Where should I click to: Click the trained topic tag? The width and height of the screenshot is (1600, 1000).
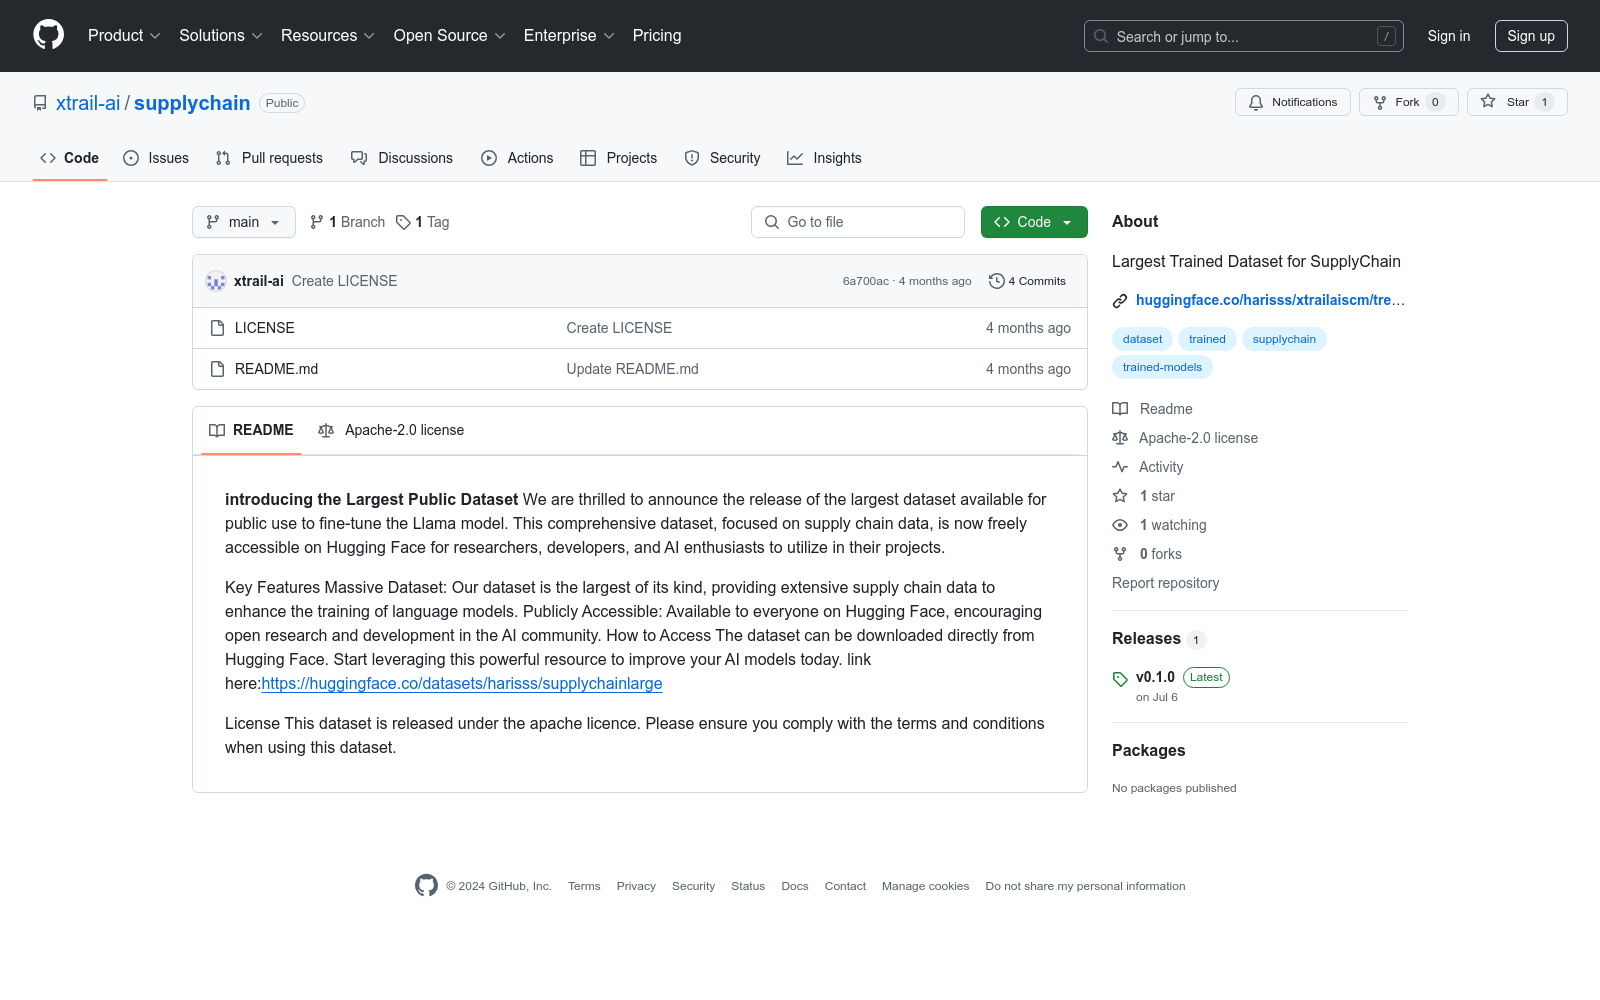(1207, 339)
